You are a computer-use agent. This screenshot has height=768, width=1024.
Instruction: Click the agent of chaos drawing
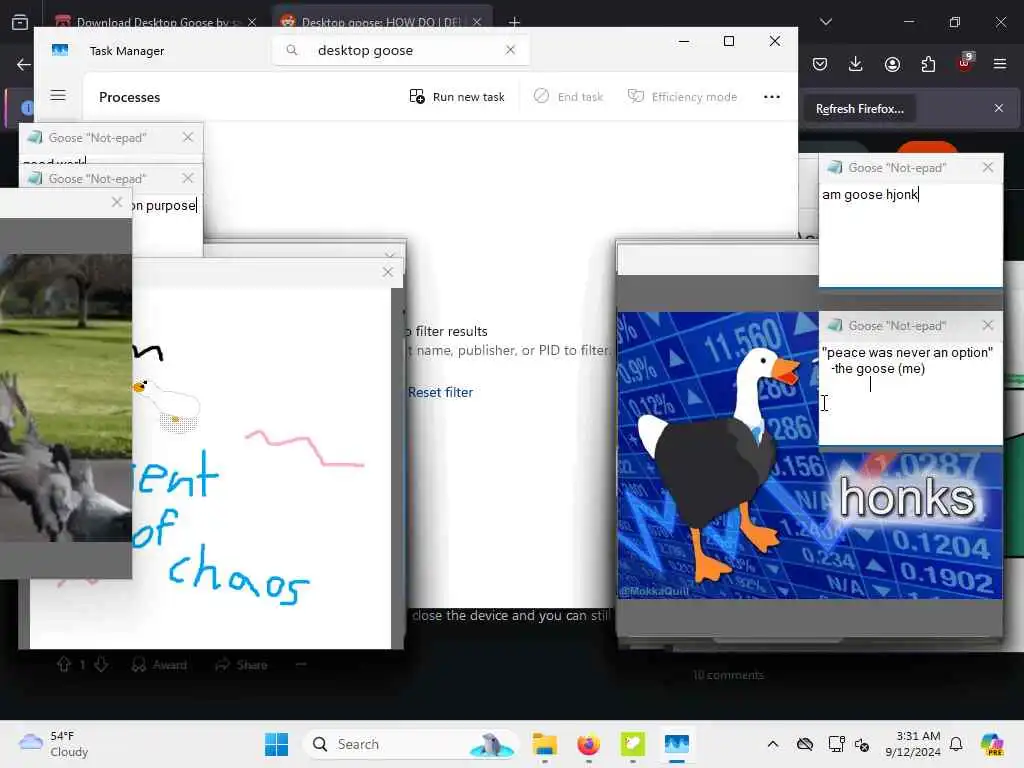coord(261,468)
